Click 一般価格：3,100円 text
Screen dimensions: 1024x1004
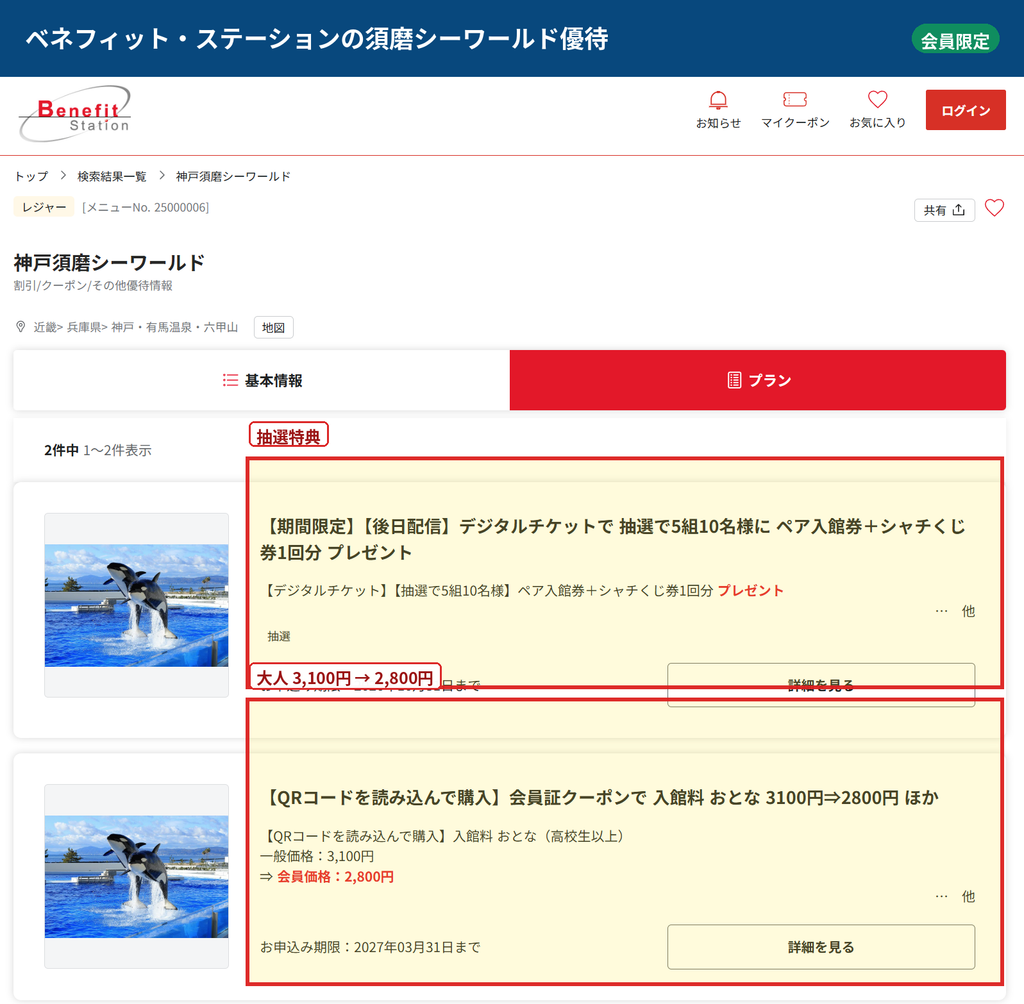[317, 856]
